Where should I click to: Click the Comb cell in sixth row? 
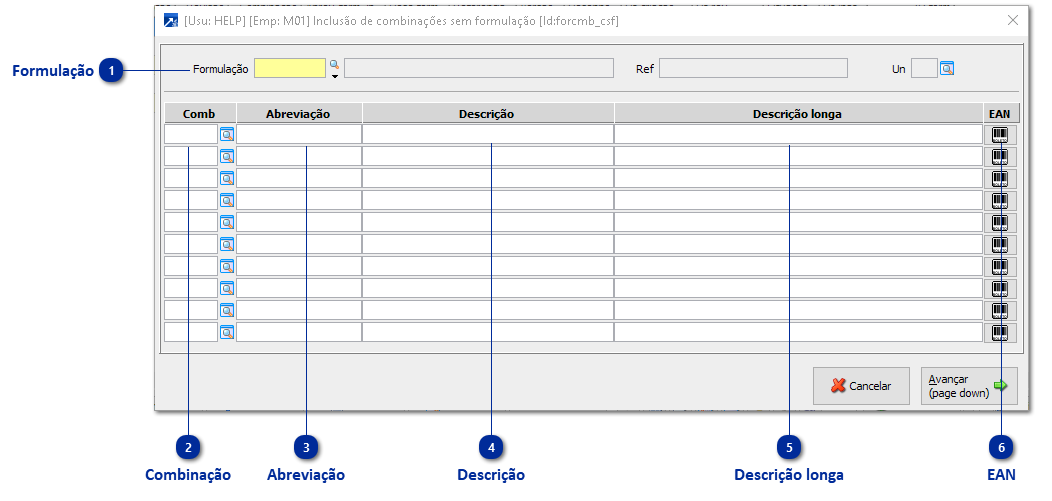(191, 244)
